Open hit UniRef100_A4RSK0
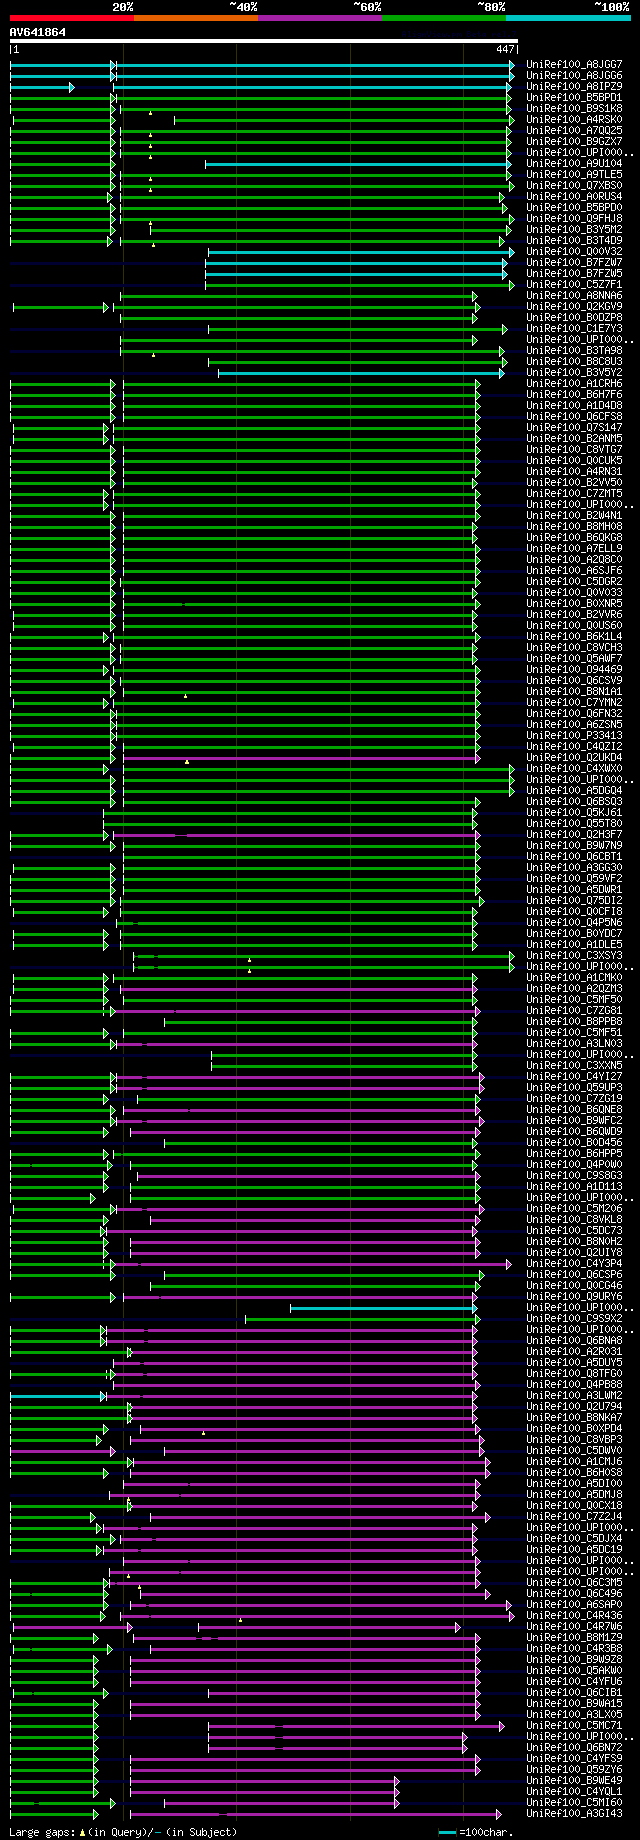The width and height of the screenshot is (640, 1840). (x=574, y=120)
